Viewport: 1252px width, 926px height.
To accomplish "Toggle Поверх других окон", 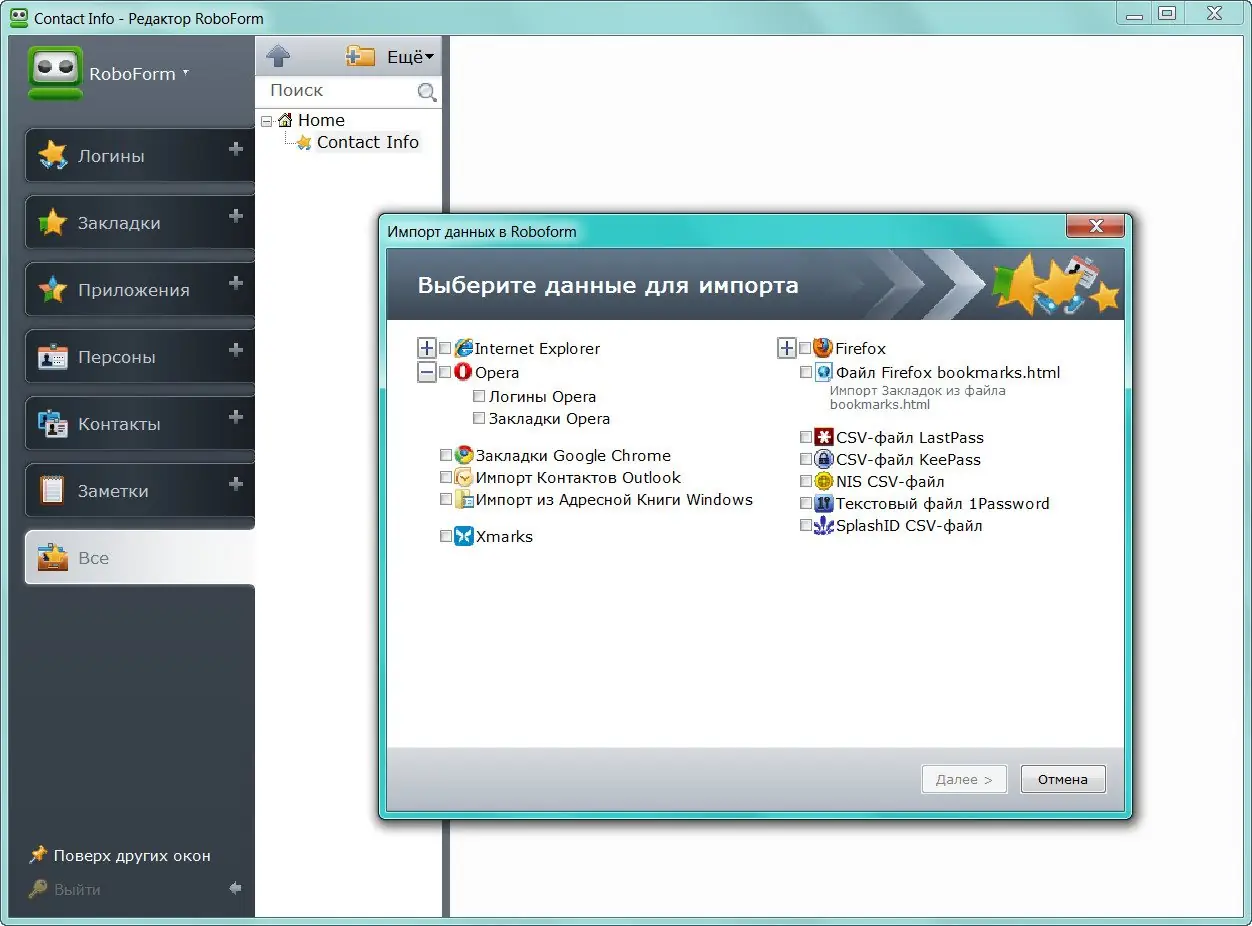I will (x=120, y=855).
